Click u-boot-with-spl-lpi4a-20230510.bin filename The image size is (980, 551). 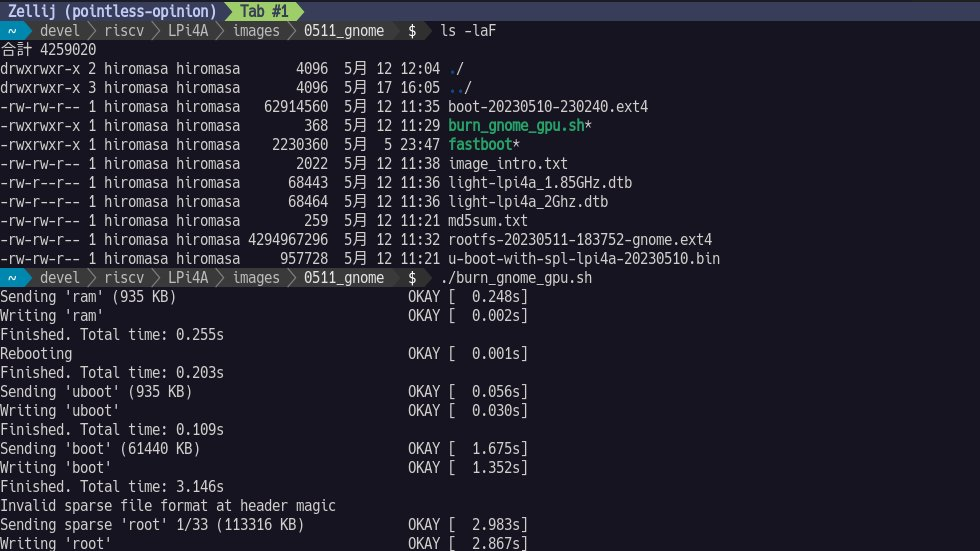pyautogui.click(x=584, y=259)
